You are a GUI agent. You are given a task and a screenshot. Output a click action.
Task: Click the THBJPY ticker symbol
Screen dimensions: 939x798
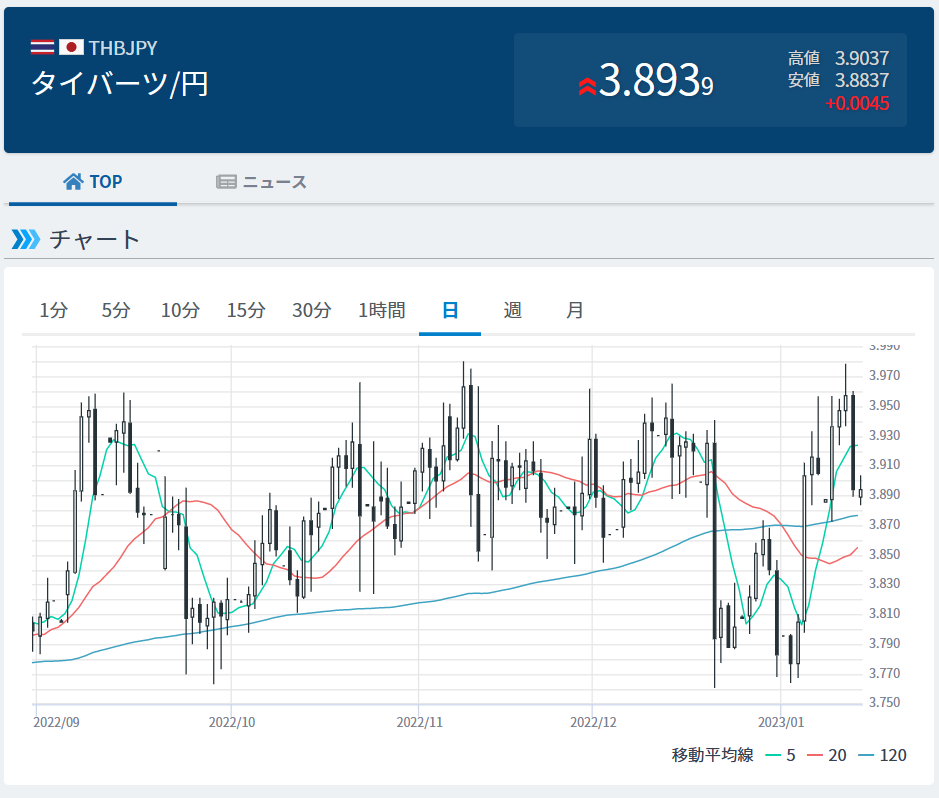[123, 48]
